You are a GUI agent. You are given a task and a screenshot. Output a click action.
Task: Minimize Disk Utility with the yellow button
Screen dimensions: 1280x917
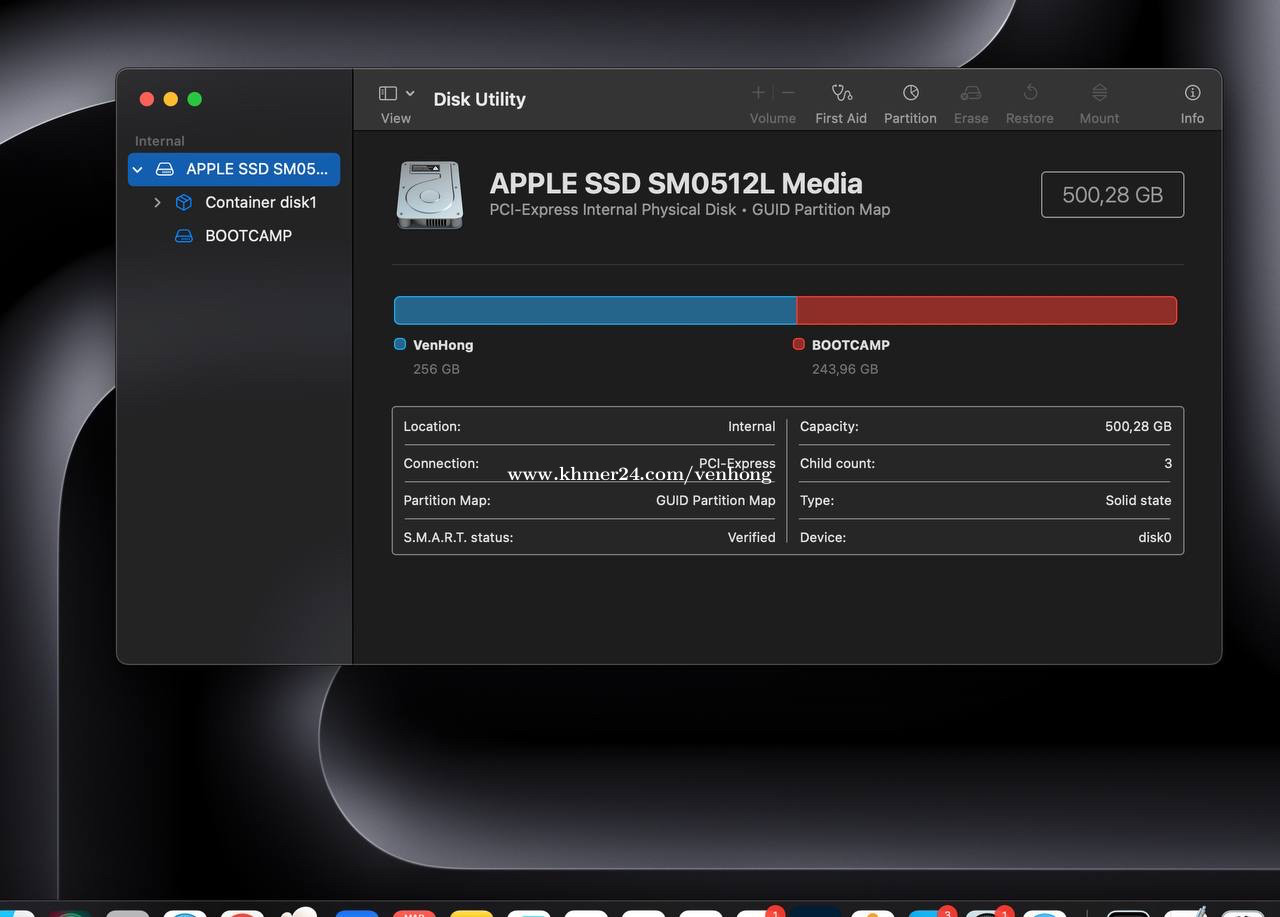pyautogui.click(x=171, y=99)
